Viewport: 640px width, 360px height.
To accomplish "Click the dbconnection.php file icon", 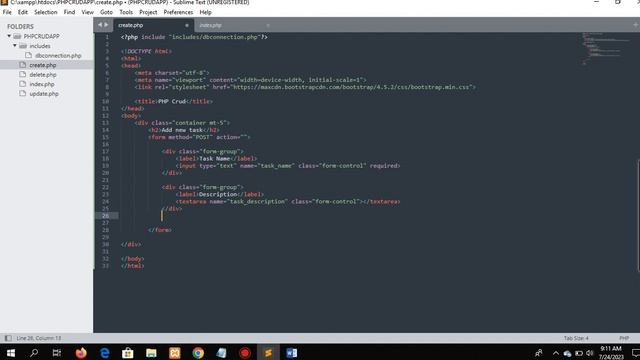I will (x=28, y=55).
